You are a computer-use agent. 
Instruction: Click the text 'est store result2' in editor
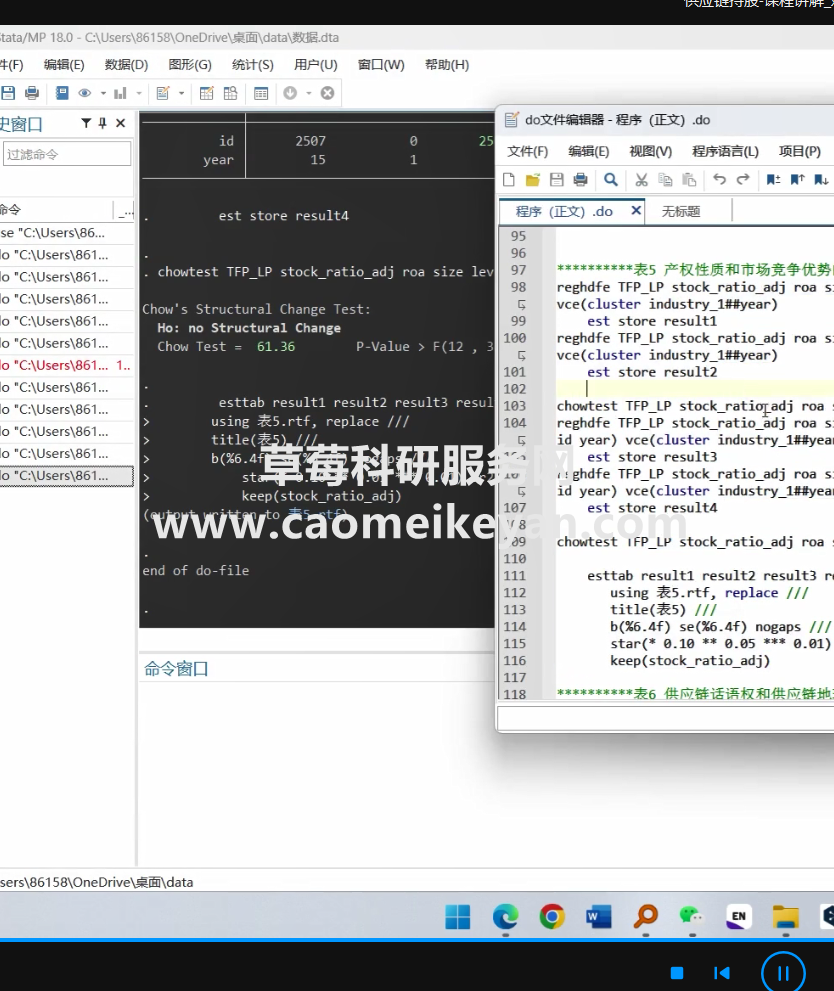652,372
